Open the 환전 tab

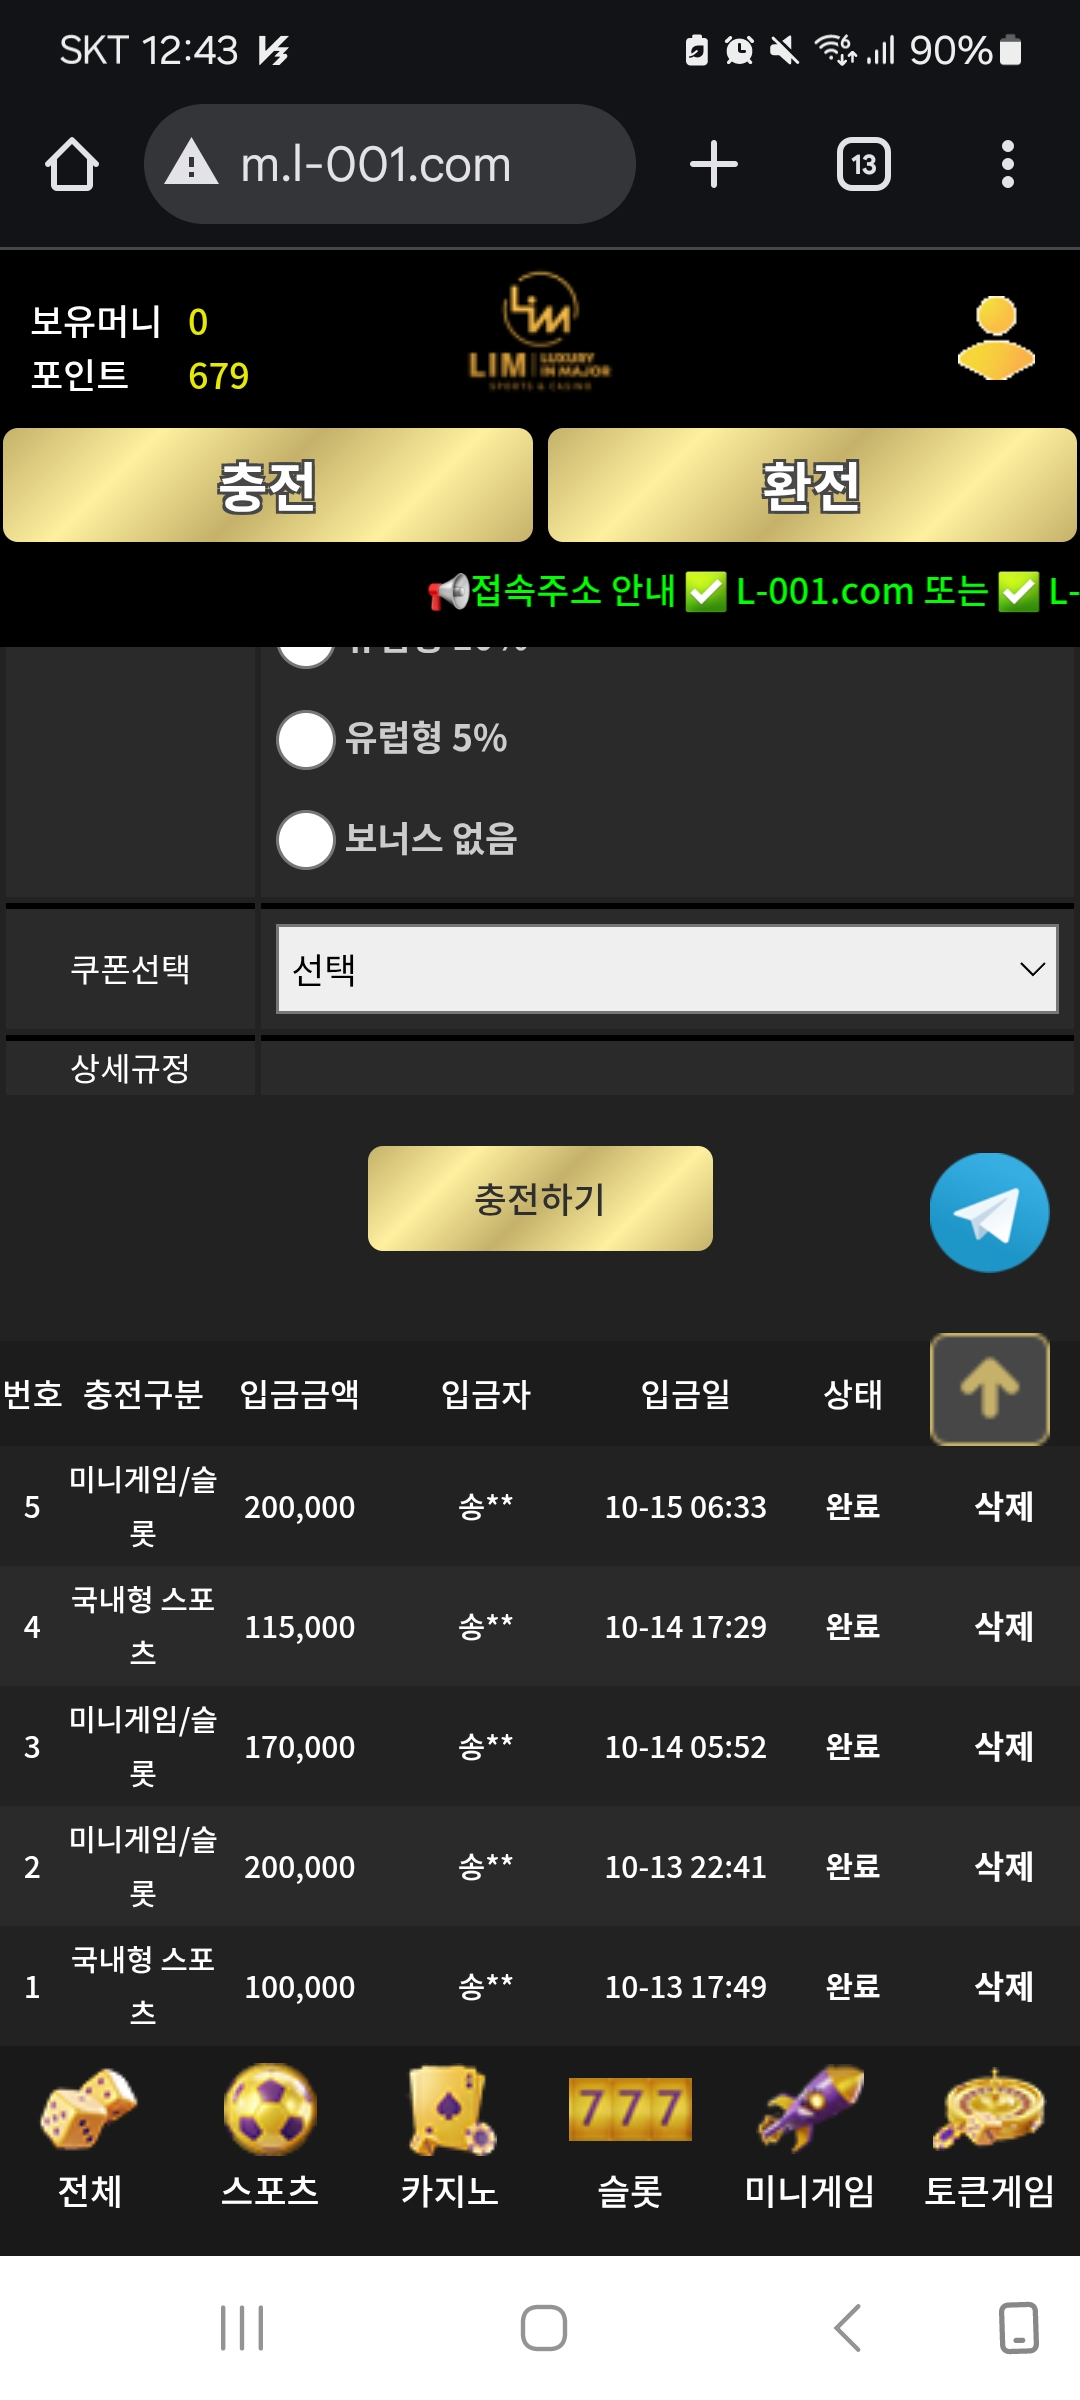point(812,486)
